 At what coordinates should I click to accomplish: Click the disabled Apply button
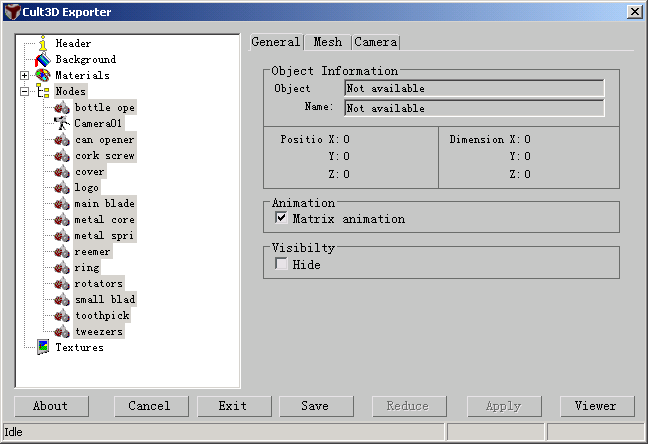click(x=504, y=406)
